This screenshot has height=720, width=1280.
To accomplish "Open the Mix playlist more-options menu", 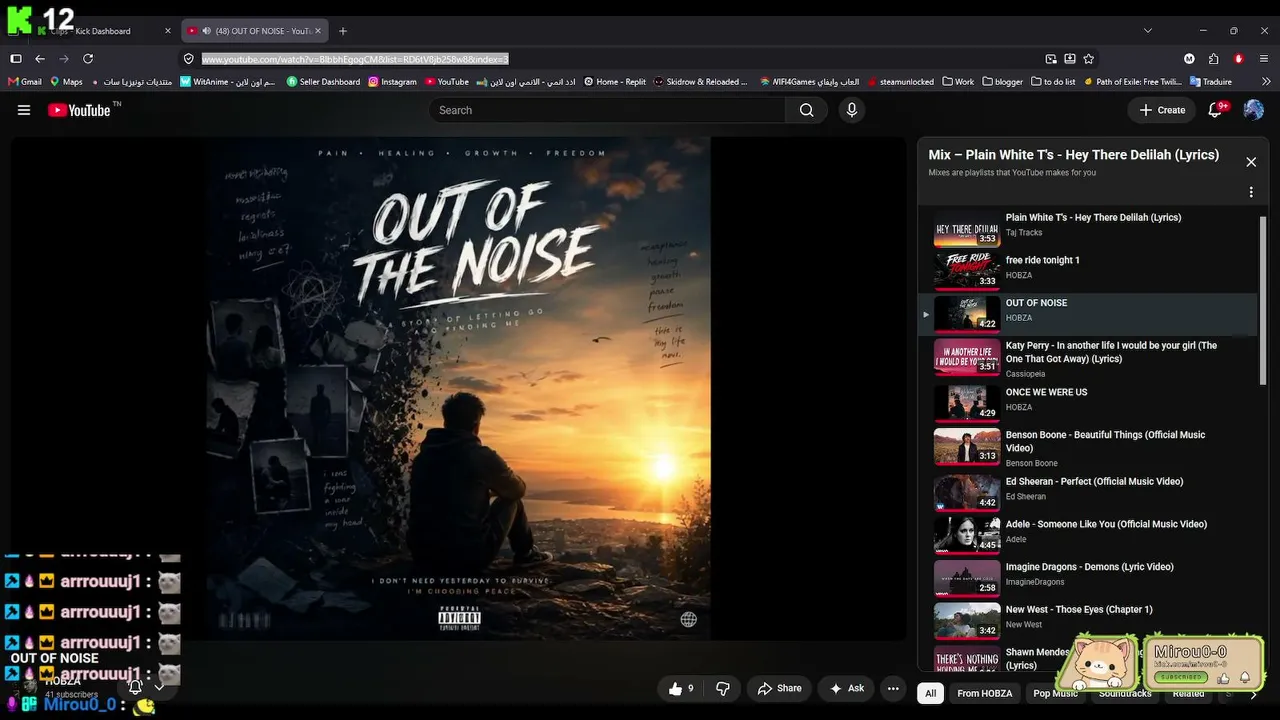I will pyautogui.click(x=1250, y=192).
